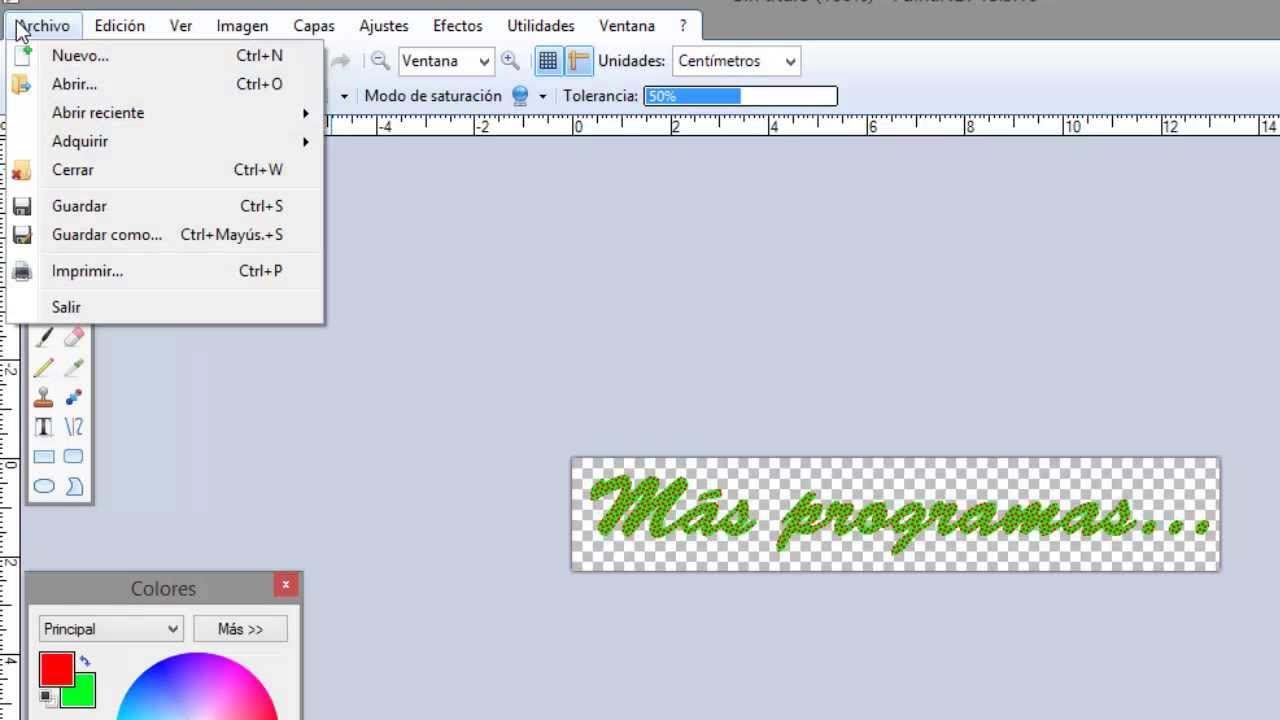This screenshot has height=720, width=1280.
Task: Click the zoom in magnifier icon
Action: pyautogui.click(x=510, y=61)
